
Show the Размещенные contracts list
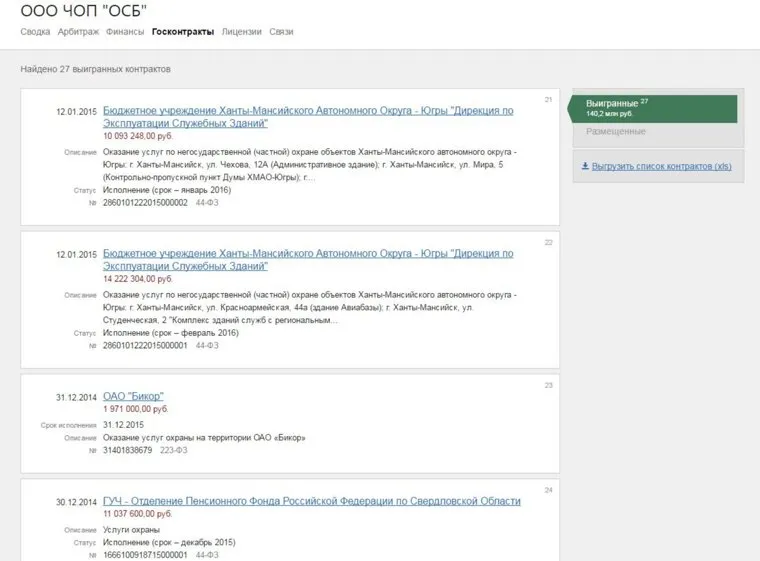(615, 132)
